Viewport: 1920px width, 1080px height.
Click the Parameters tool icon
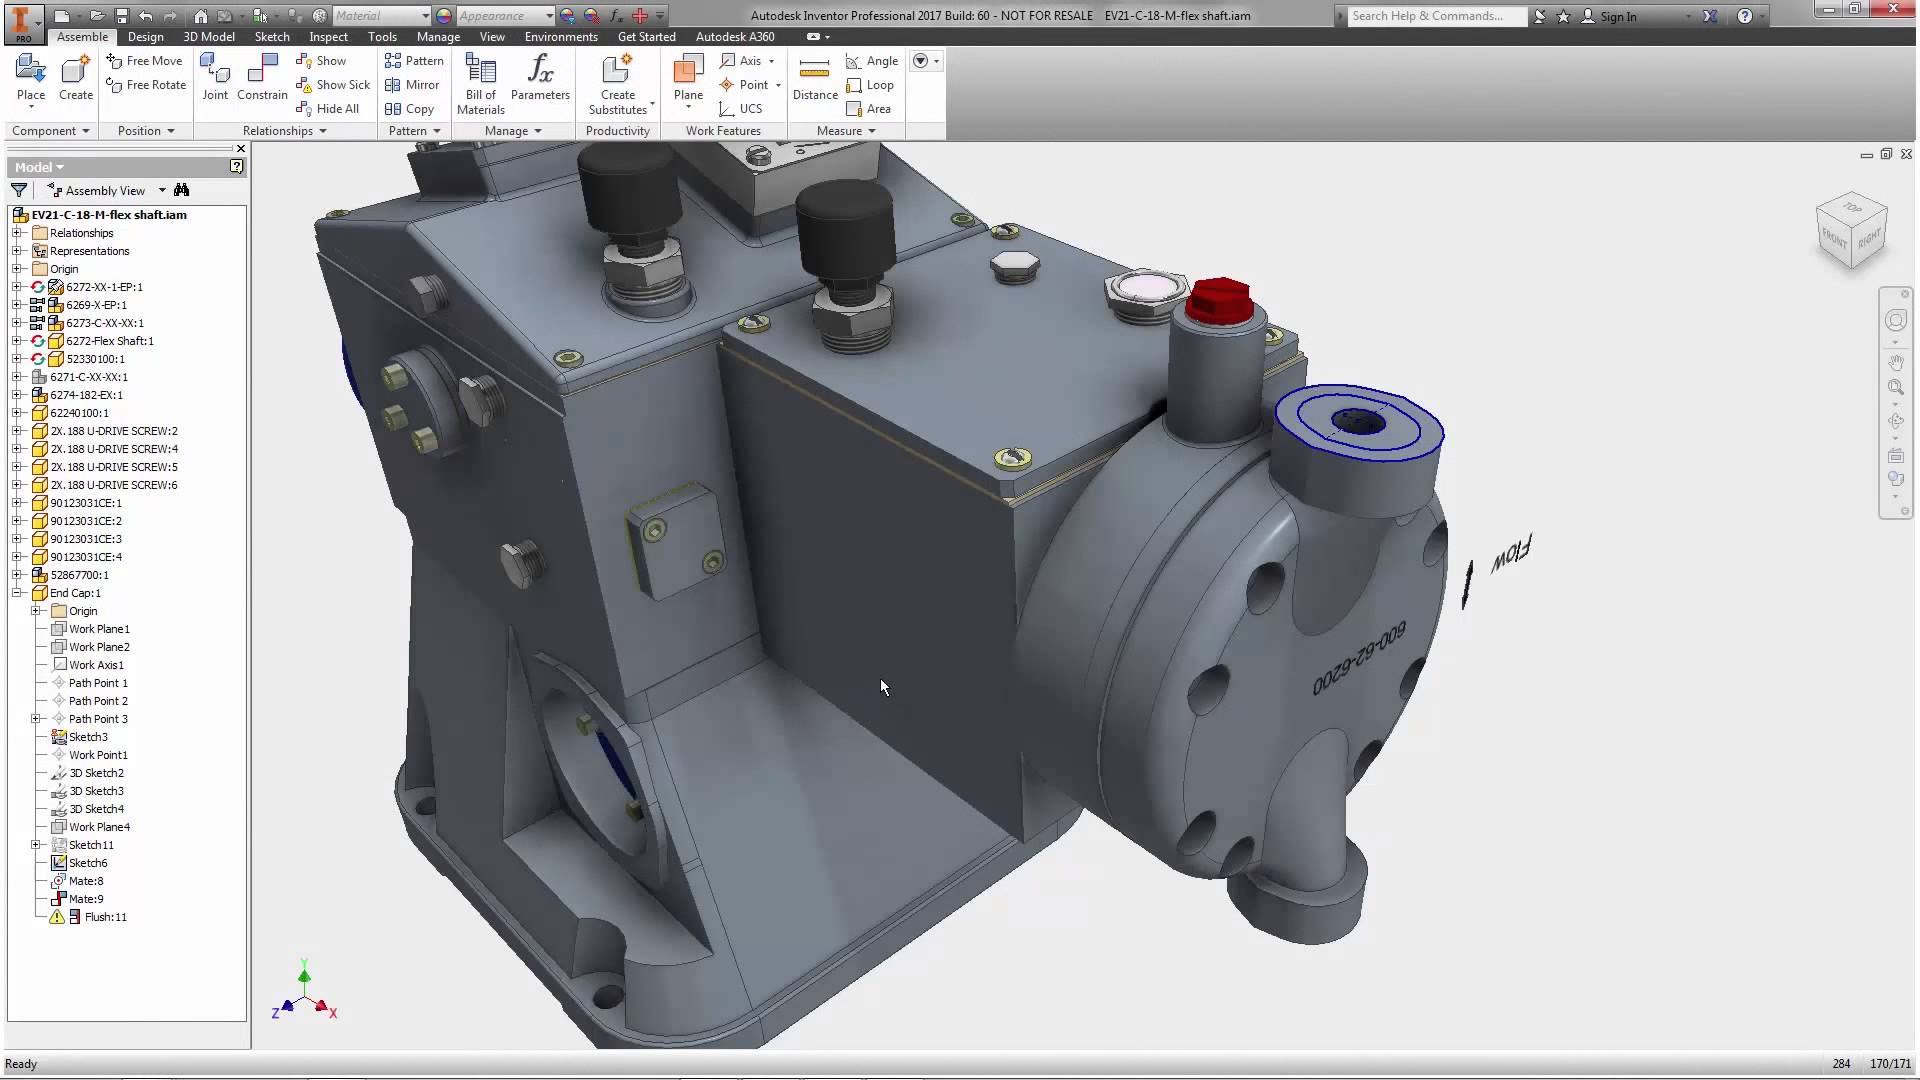click(539, 73)
